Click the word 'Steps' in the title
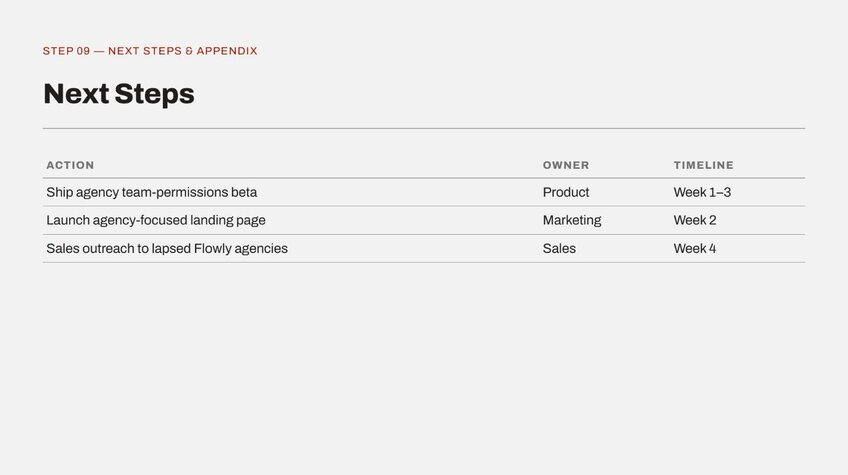Viewport: 848px width, 475px height. pyautogui.click(x=154, y=94)
